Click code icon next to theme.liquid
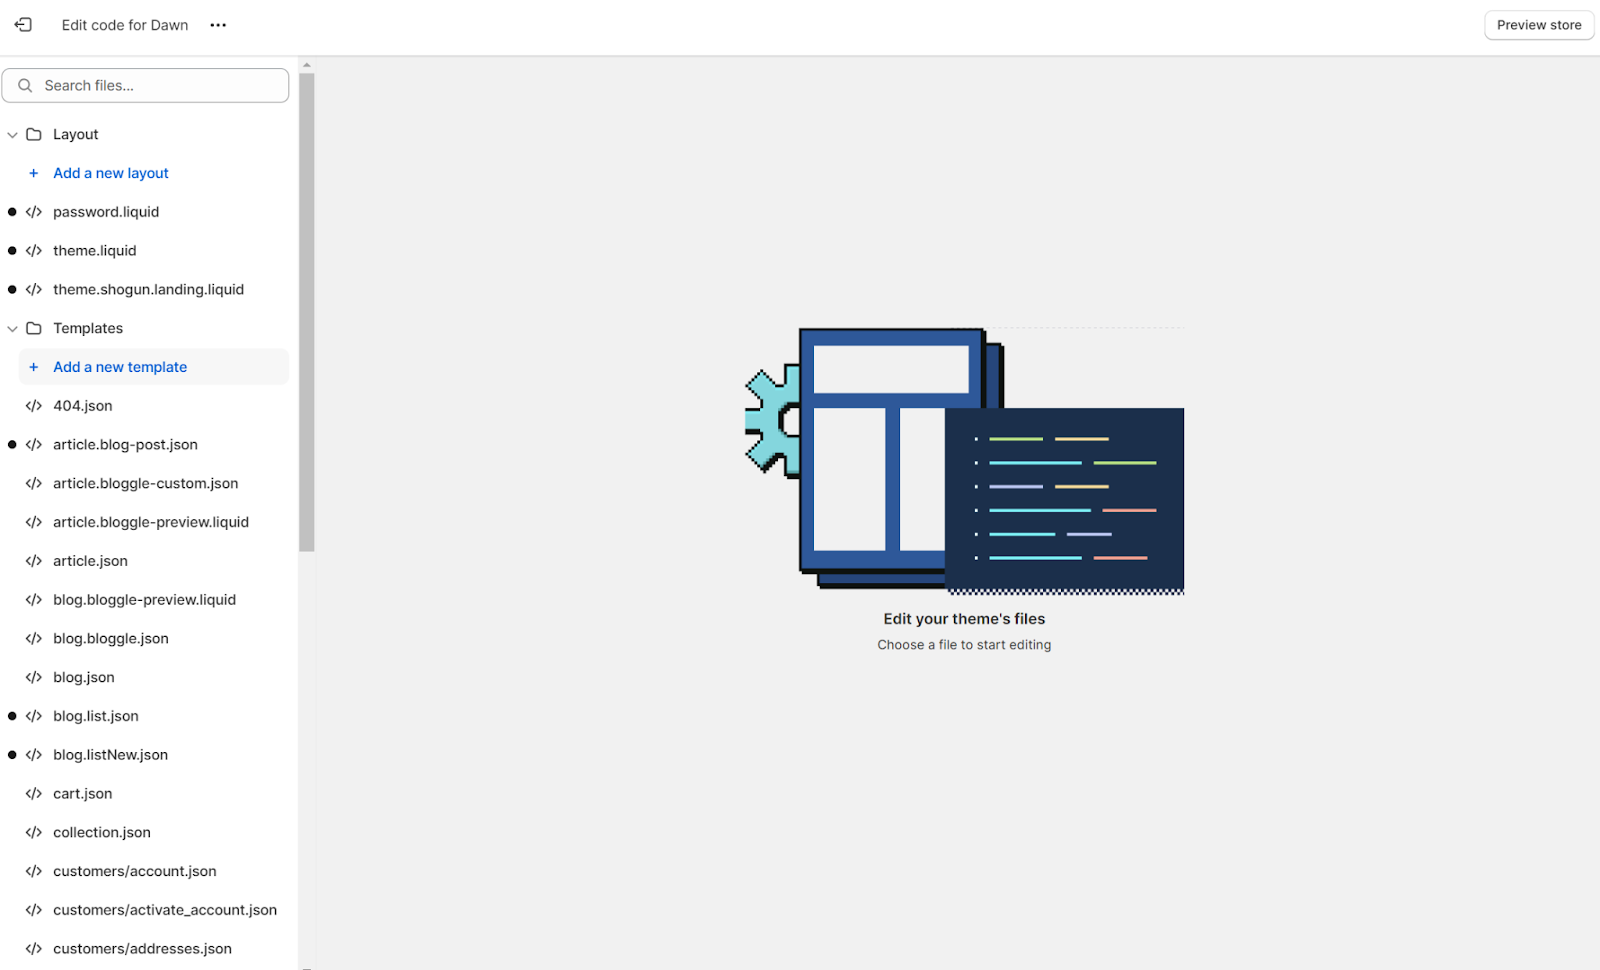The width and height of the screenshot is (1600, 970). coord(34,251)
